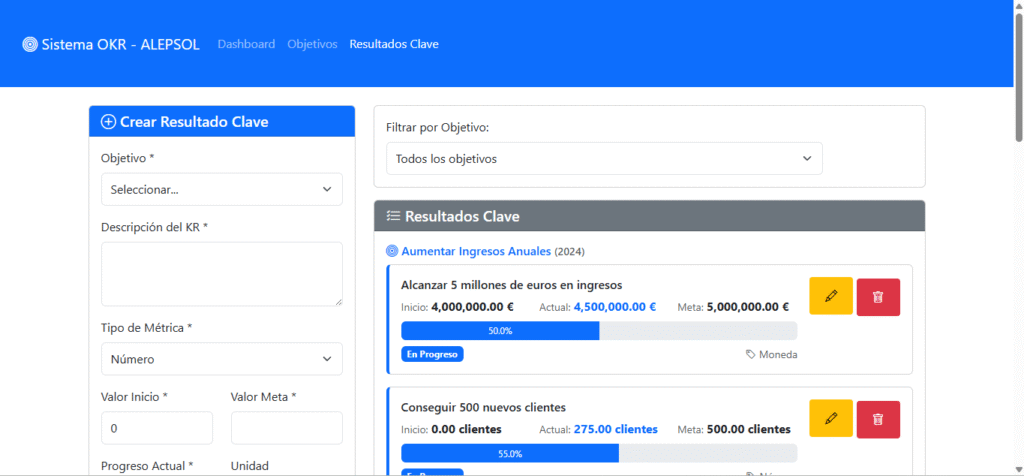Click the Conseguir 500 nuevos clientes title

pos(483,407)
